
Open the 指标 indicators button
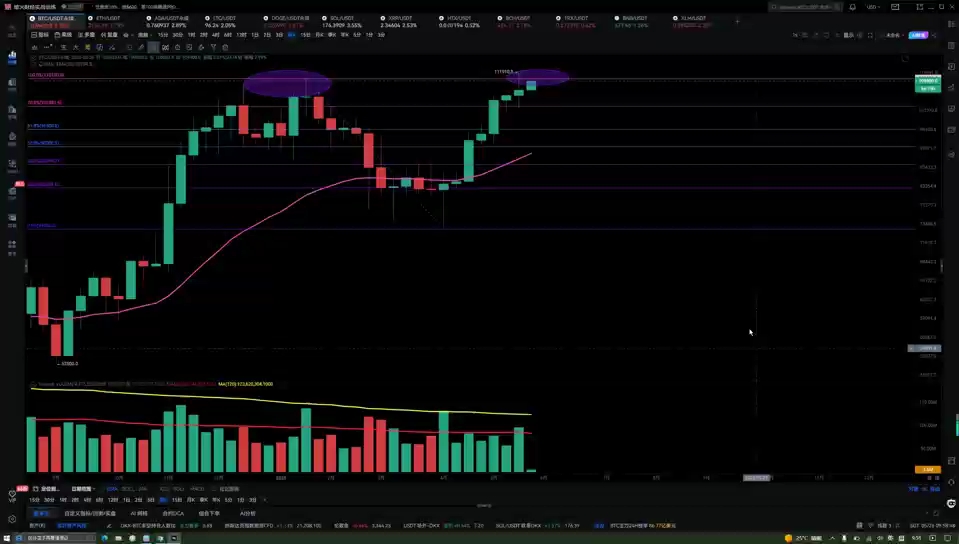click(40, 34)
